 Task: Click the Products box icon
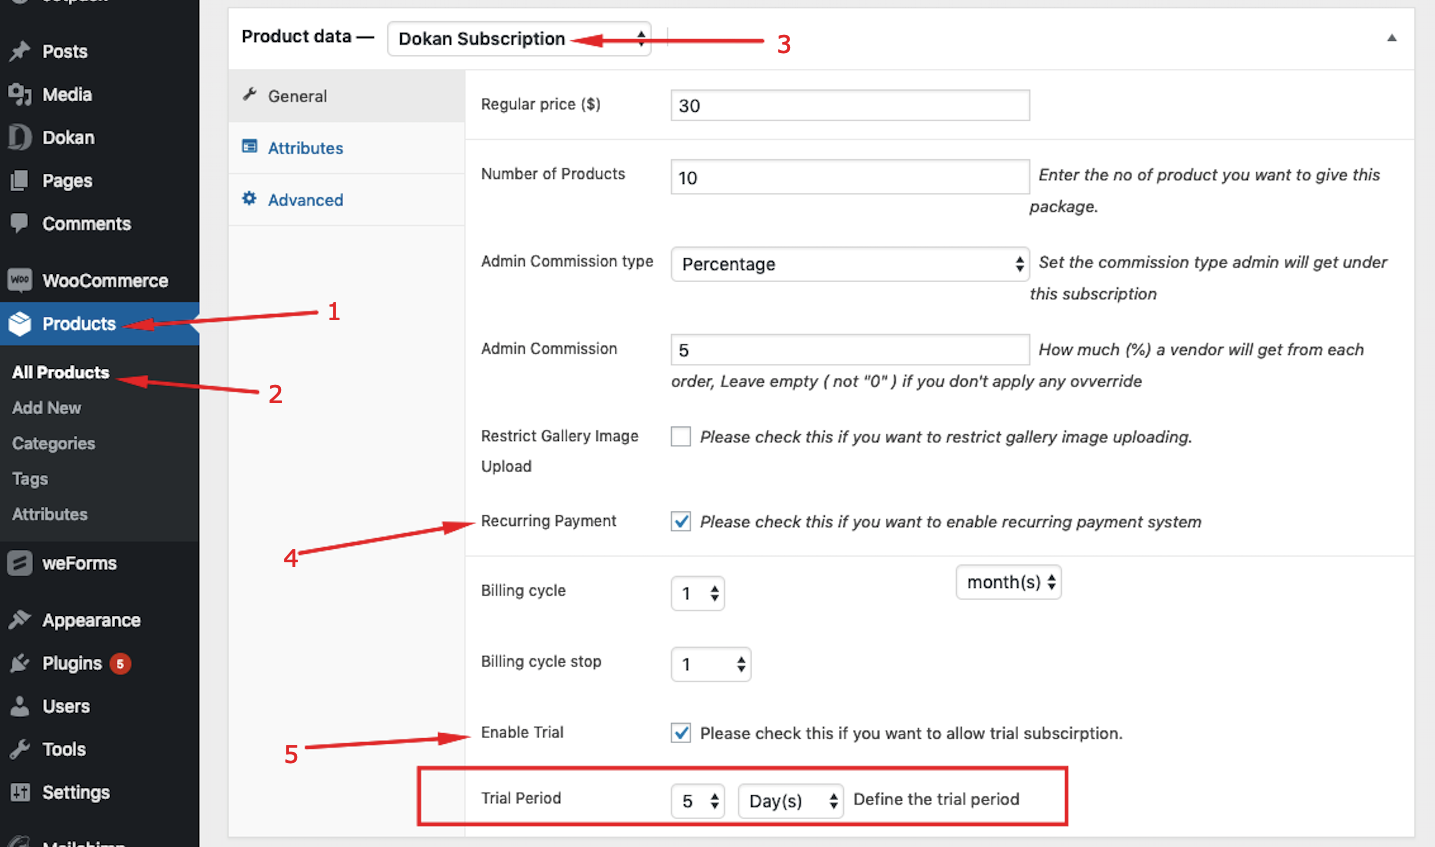tap(20, 324)
